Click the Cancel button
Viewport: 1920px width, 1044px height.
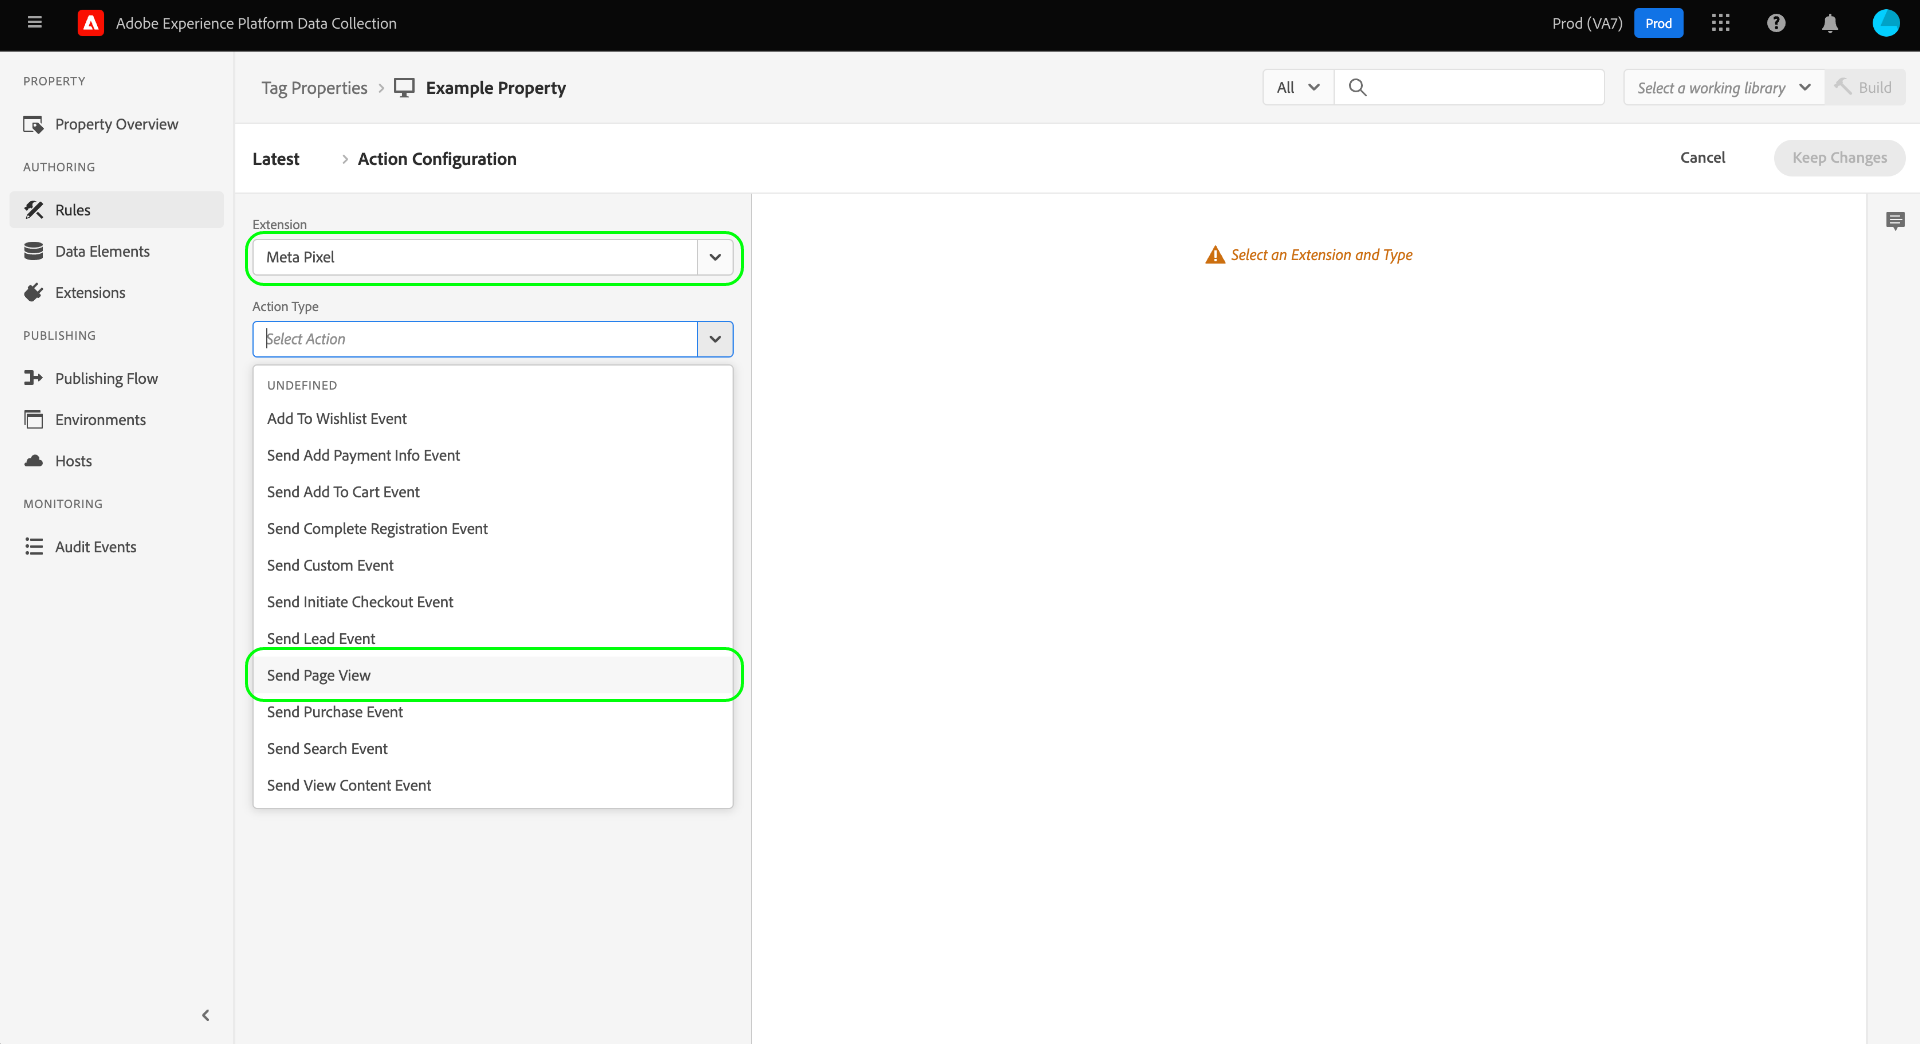1702,158
